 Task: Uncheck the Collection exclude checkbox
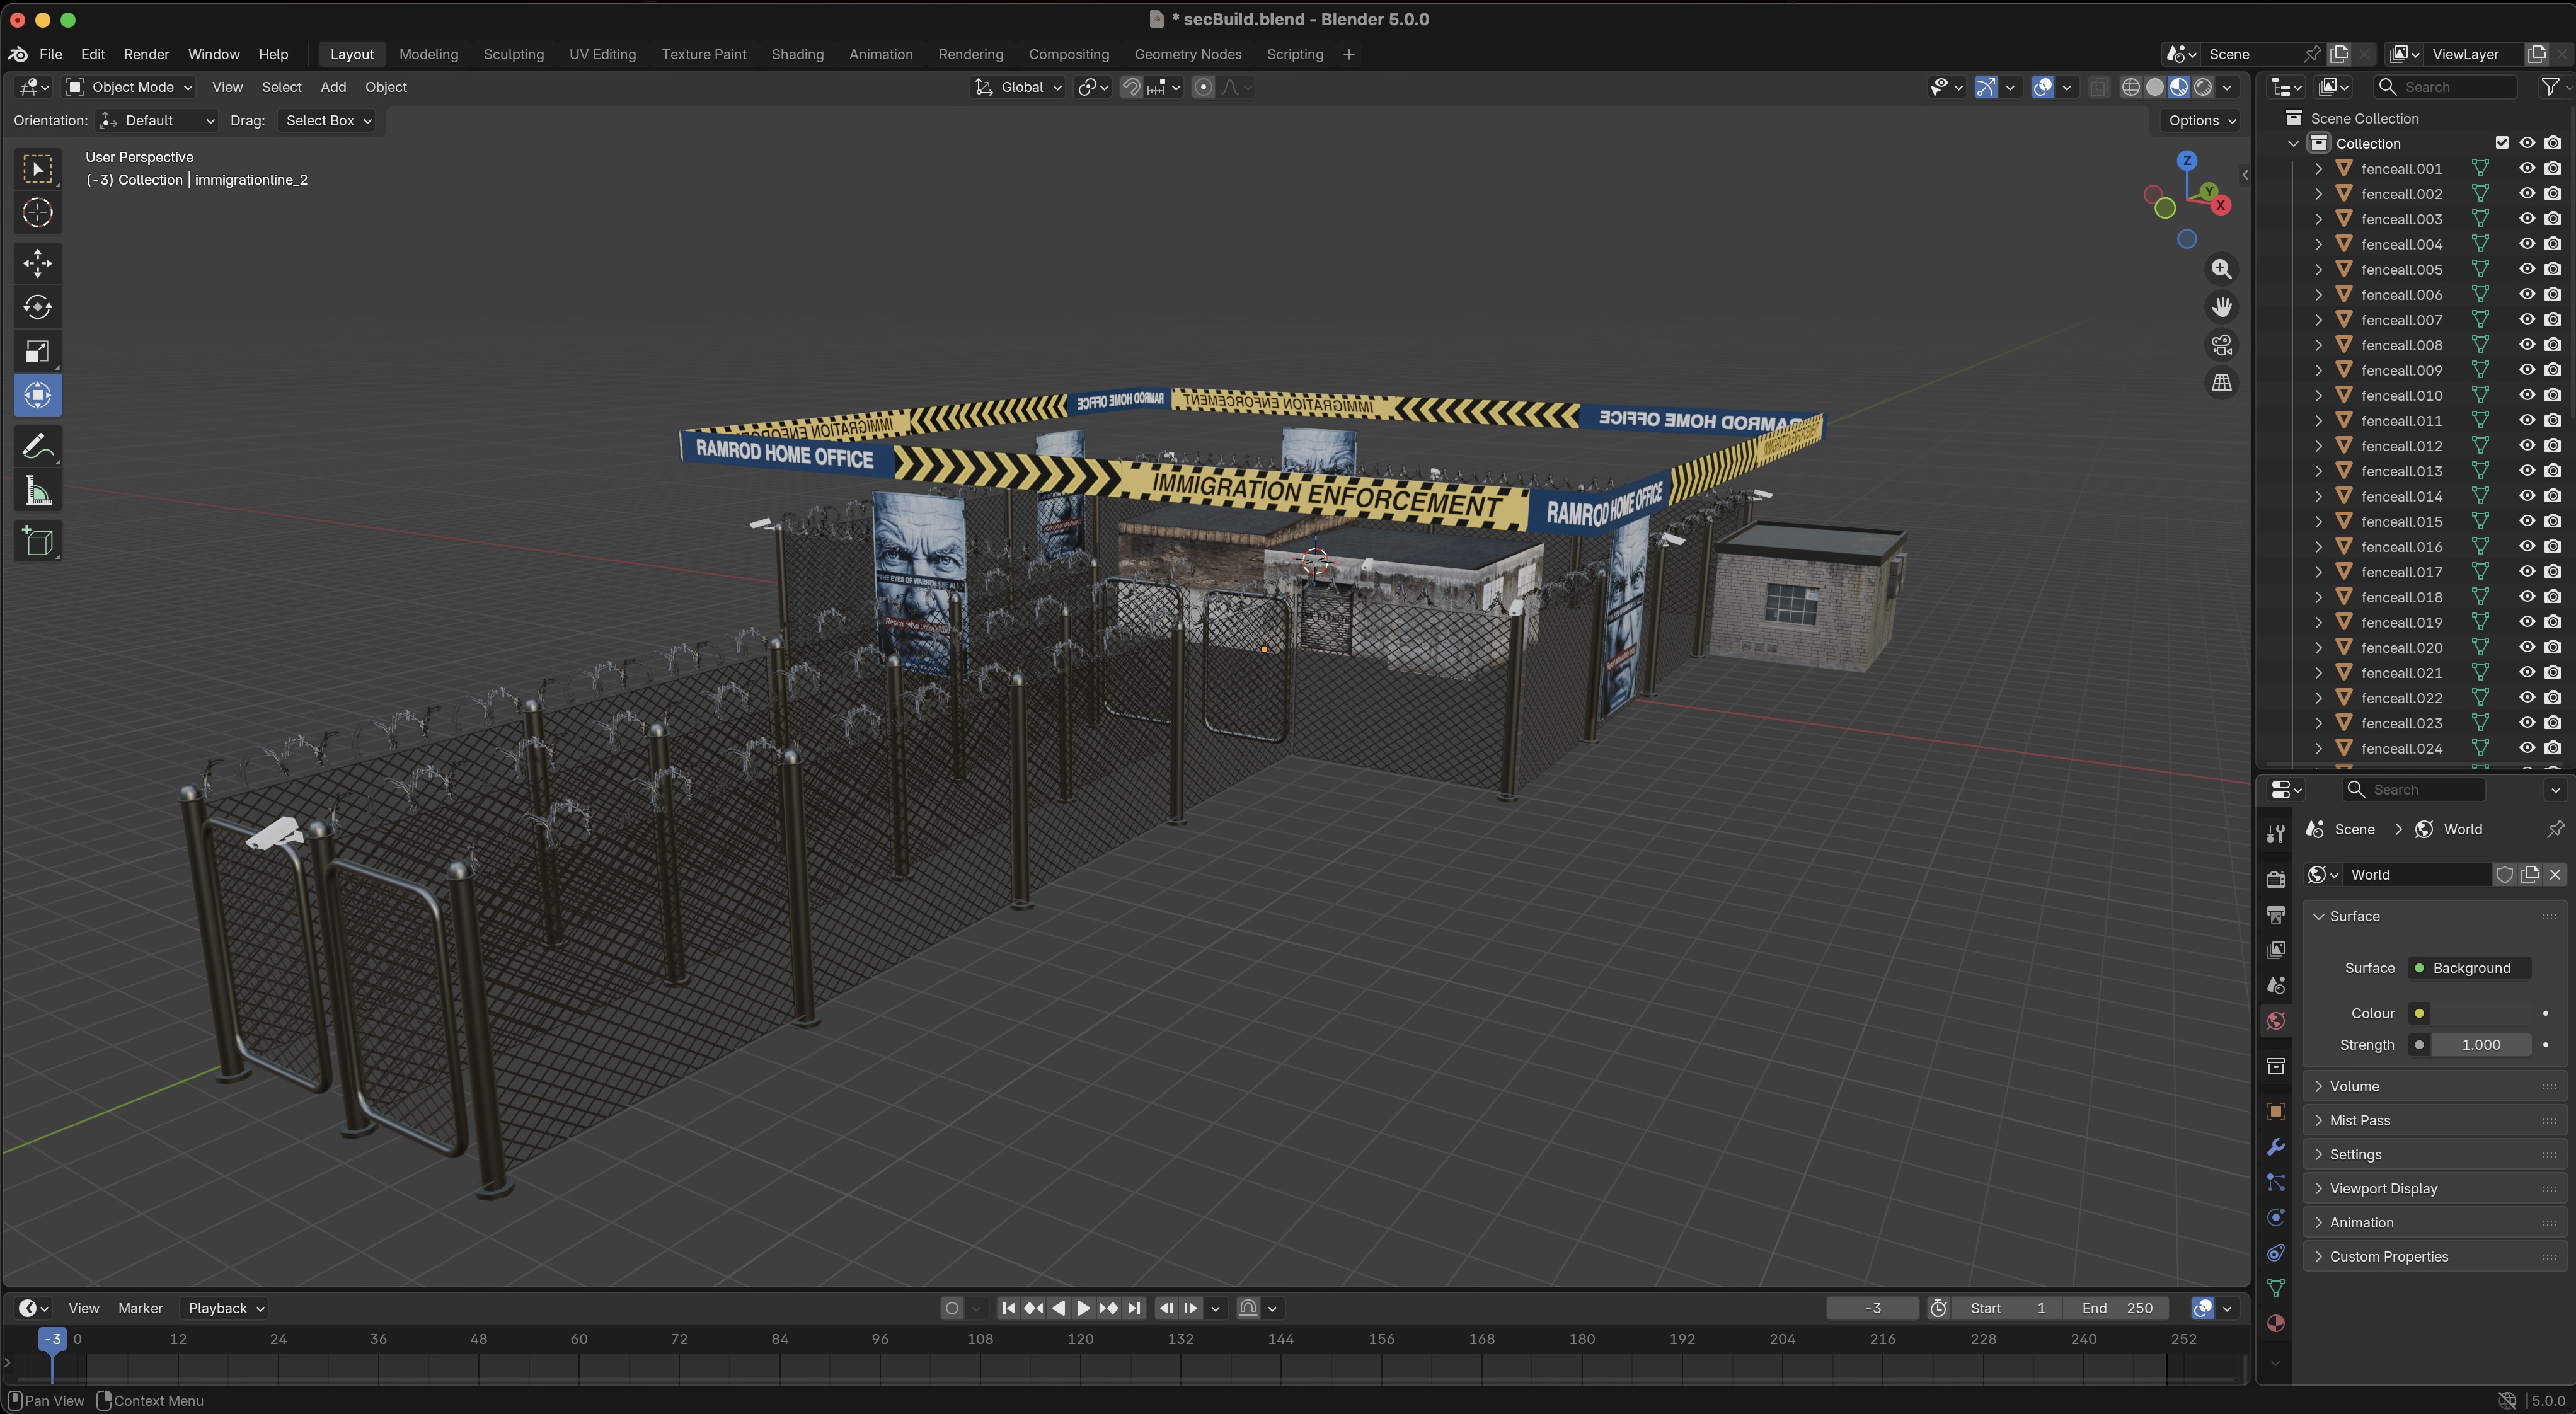[2502, 143]
